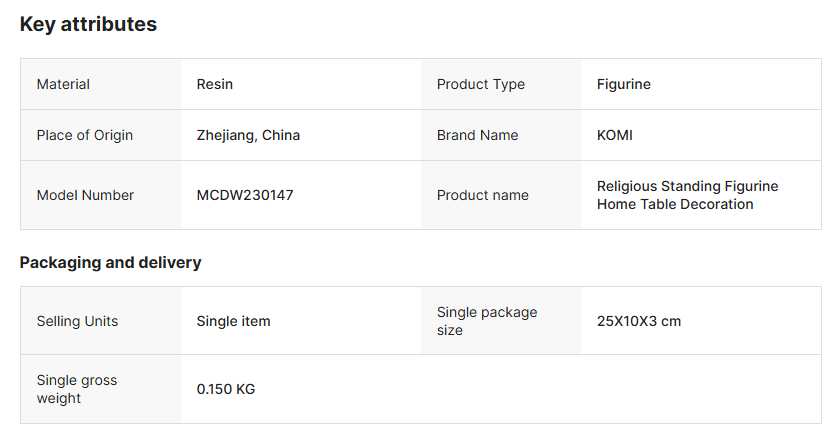The height and width of the screenshot is (429, 829).
Task: Select the Single package size label
Action: point(486,321)
